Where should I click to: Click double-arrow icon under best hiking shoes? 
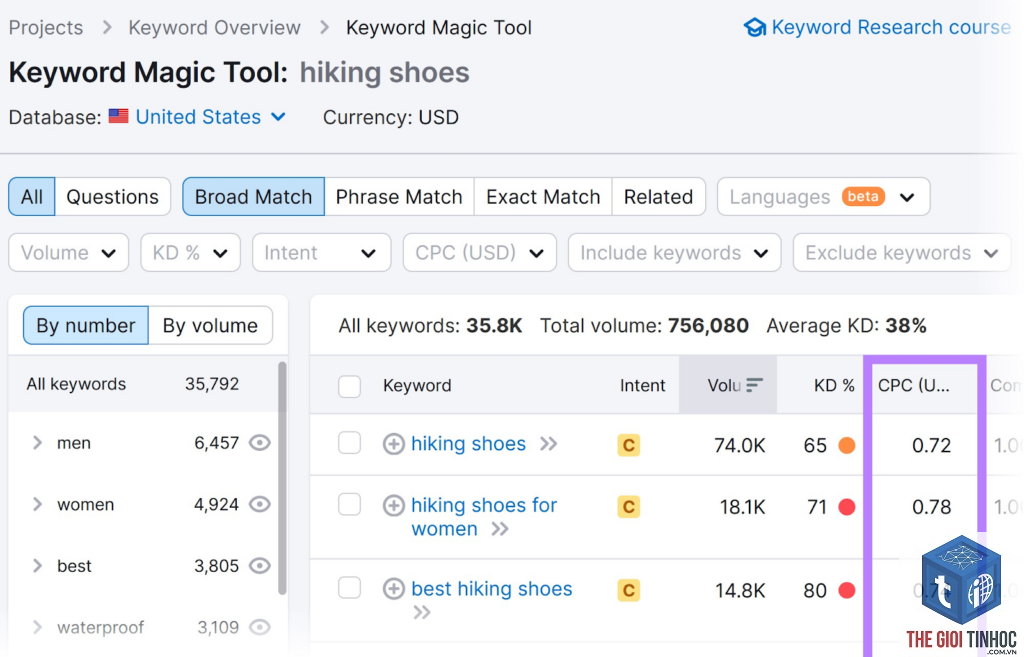422,613
